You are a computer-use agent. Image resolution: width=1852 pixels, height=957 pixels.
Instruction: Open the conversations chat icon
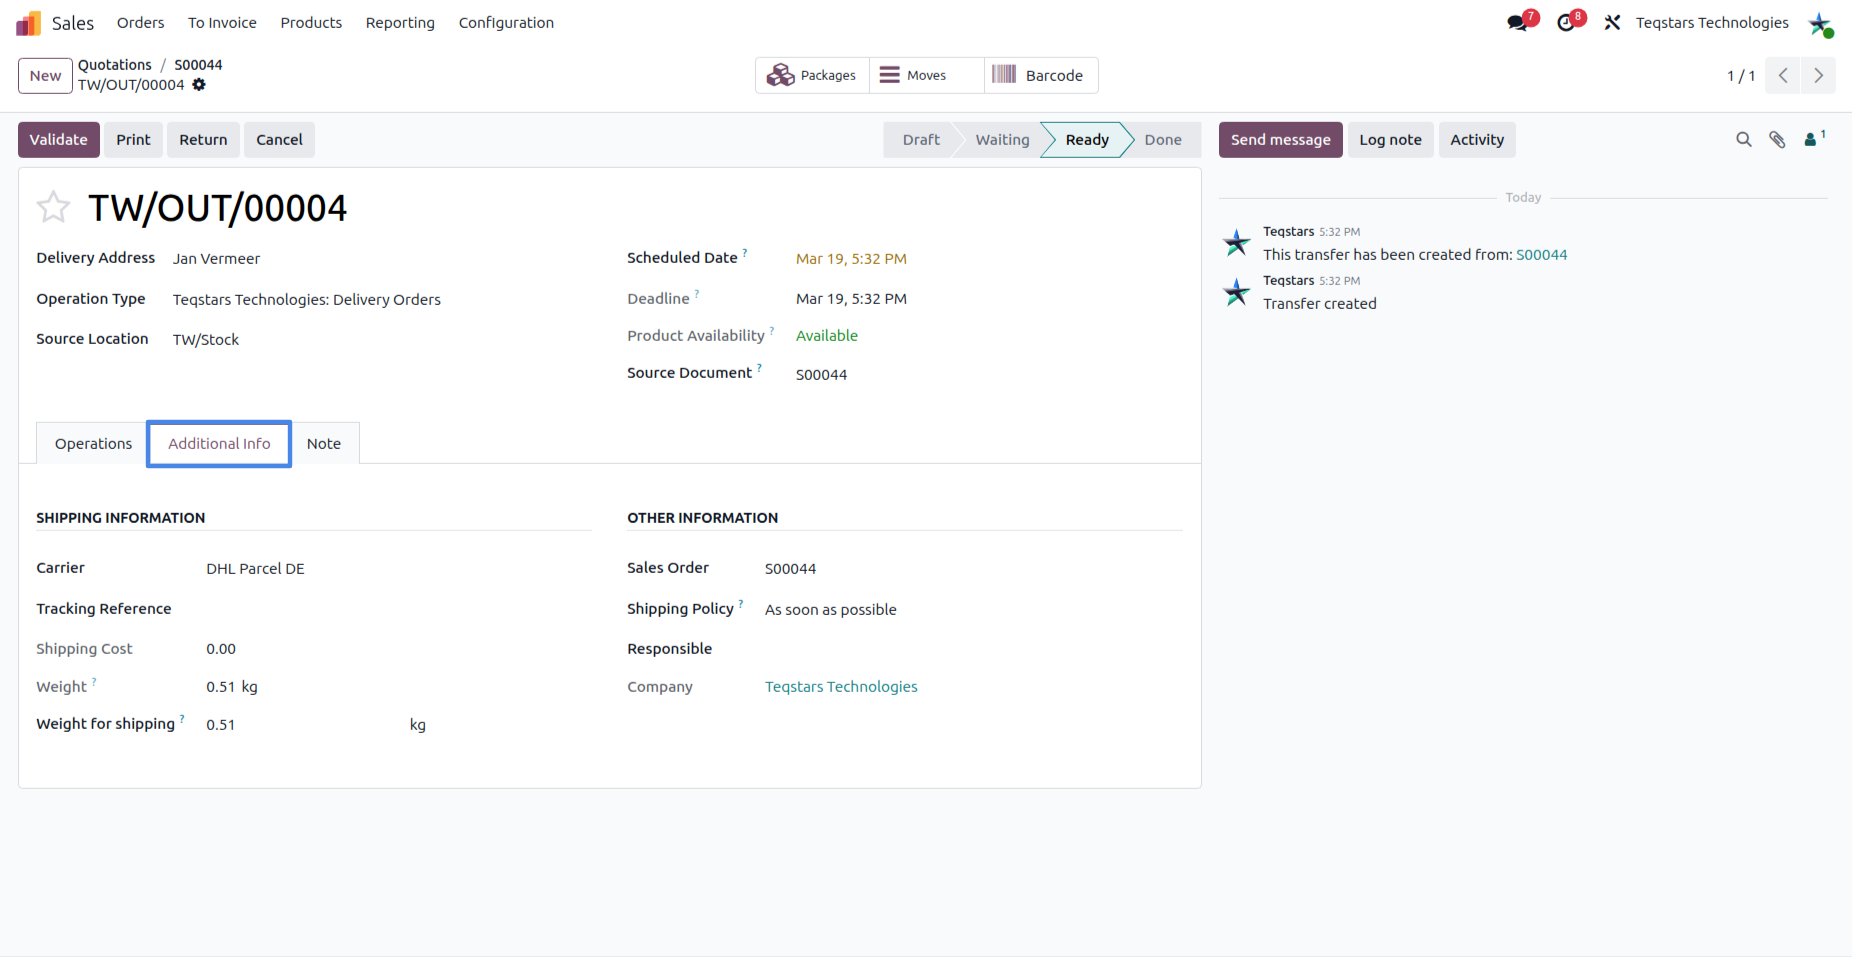click(1518, 23)
